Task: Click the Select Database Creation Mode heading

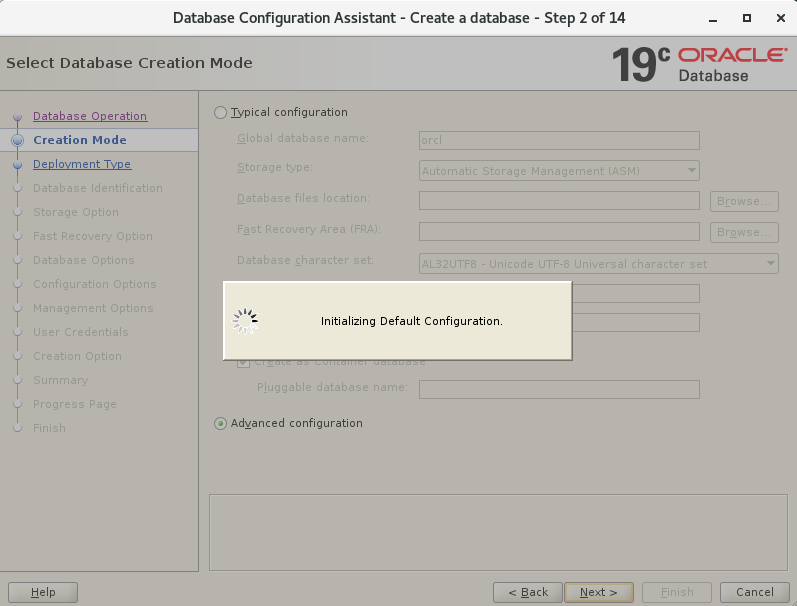Action: click(x=129, y=63)
